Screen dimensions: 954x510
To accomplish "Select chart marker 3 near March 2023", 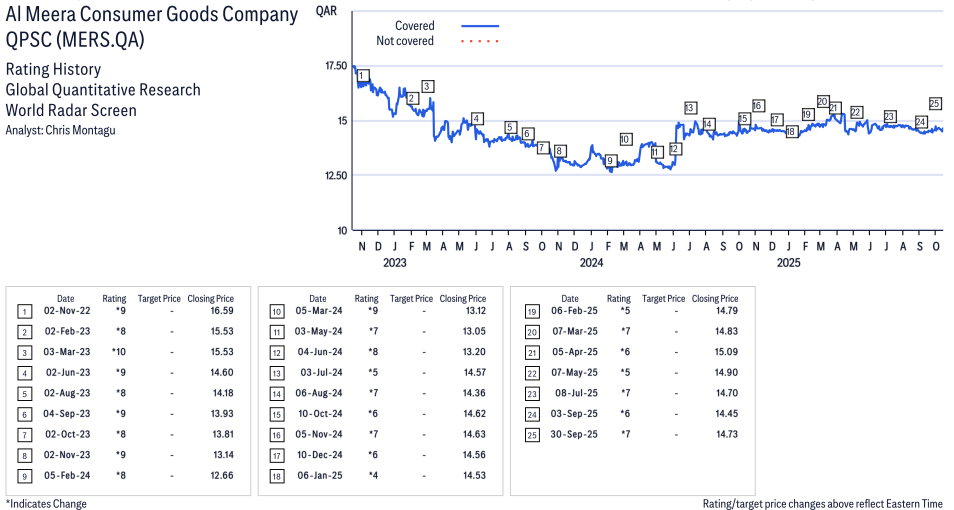I will pyautogui.click(x=427, y=86).
